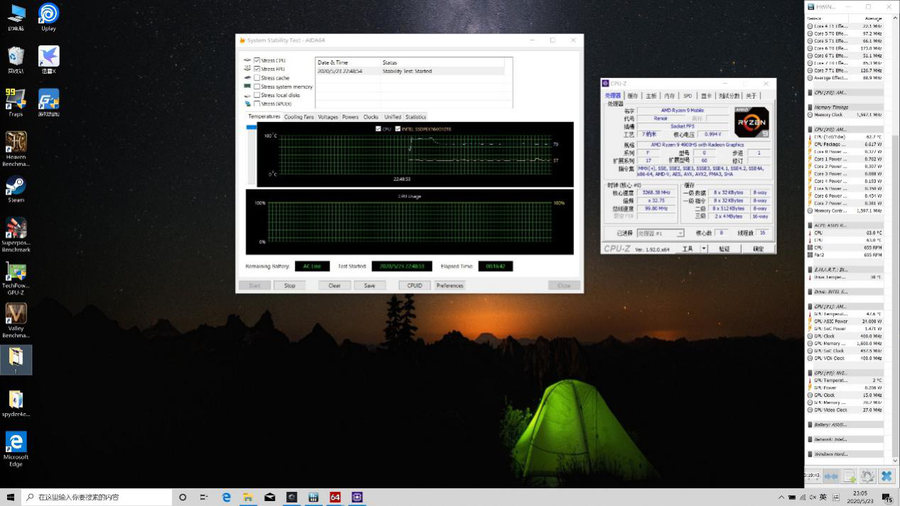This screenshot has width=900, height=506.
Task: Open AIDA64 Preferences
Action: 449,286
